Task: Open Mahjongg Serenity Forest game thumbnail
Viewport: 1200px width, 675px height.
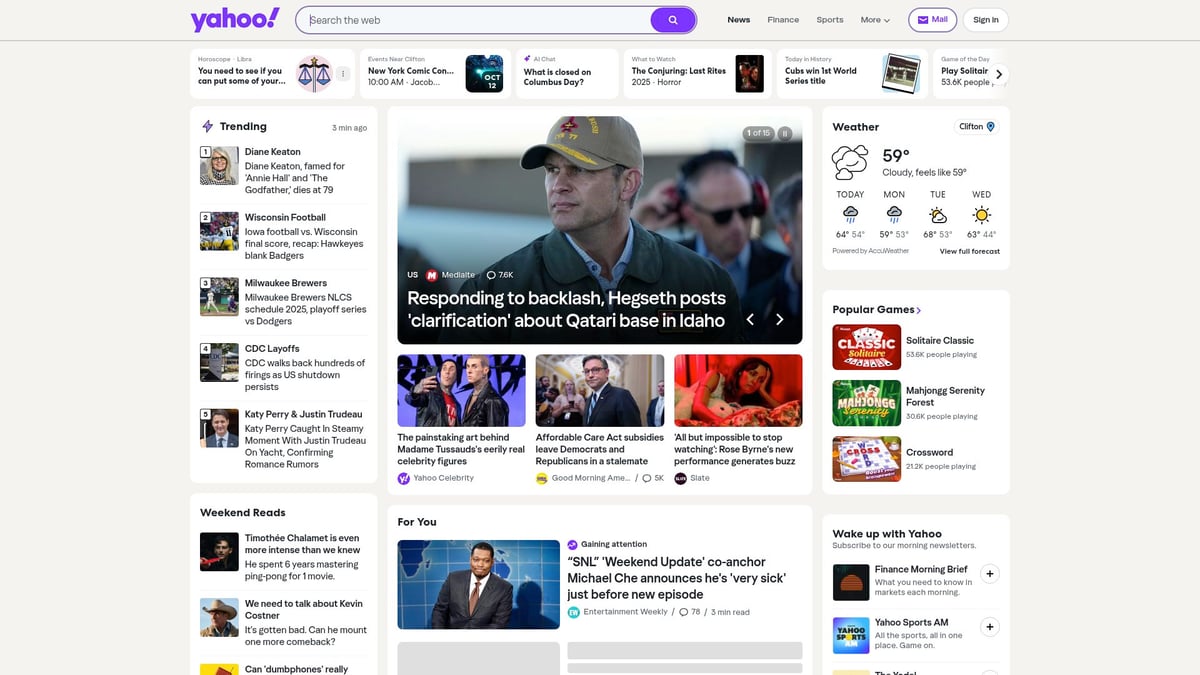Action: (867, 403)
